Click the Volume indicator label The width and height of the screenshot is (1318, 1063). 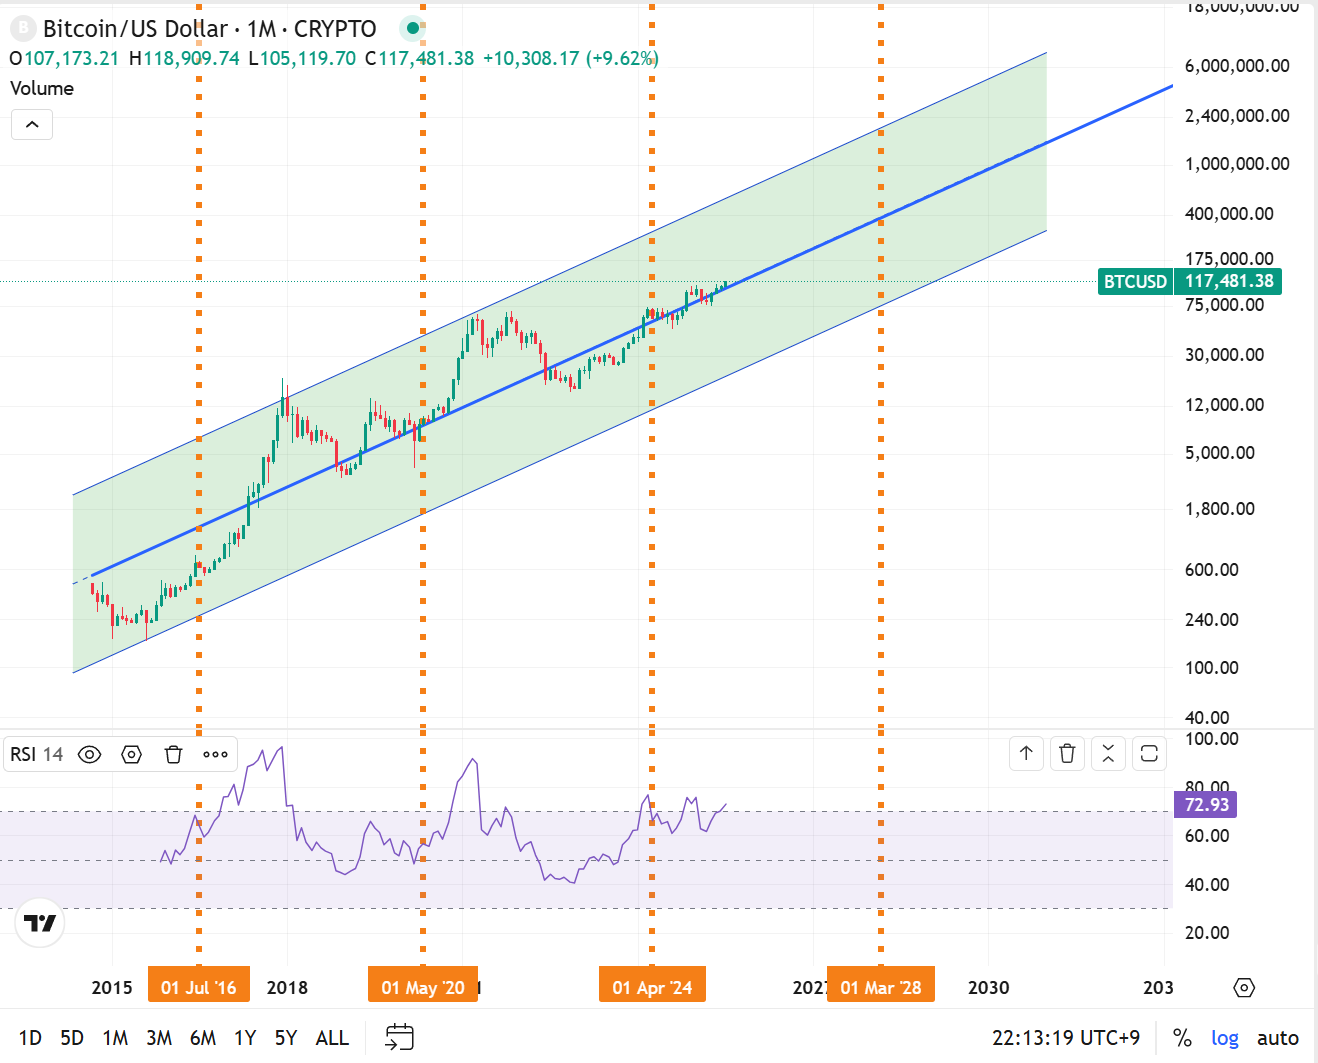coord(42,88)
